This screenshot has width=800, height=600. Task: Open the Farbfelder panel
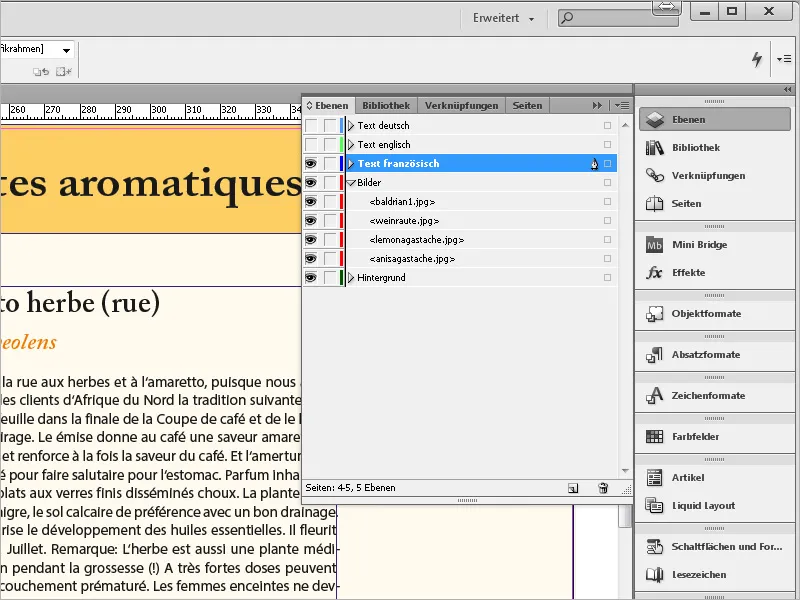pos(714,436)
